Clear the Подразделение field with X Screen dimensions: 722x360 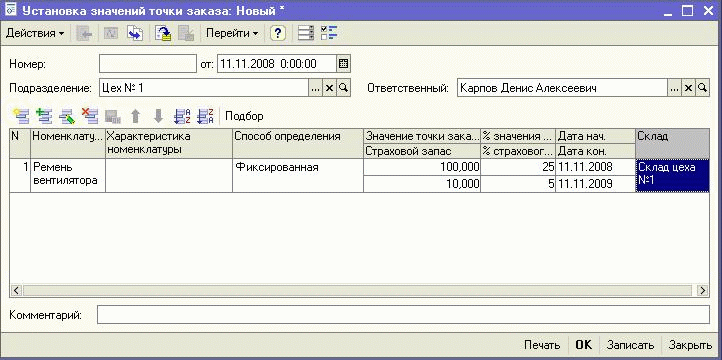[x=329, y=88]
